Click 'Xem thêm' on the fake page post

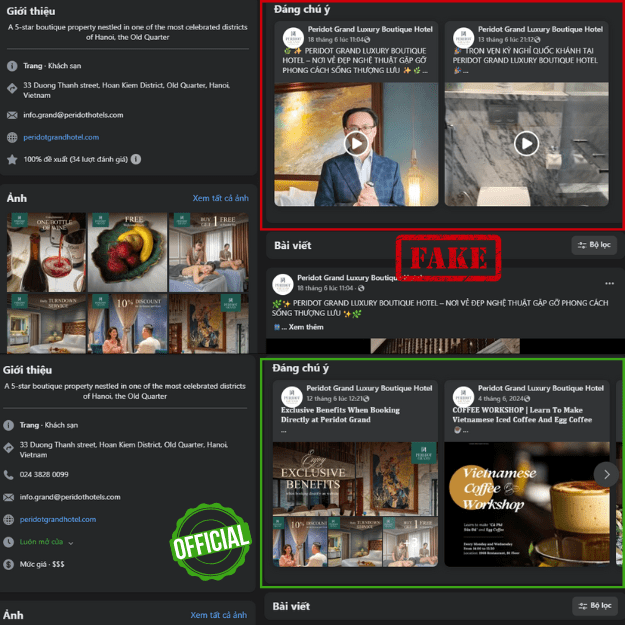(306, 327)
